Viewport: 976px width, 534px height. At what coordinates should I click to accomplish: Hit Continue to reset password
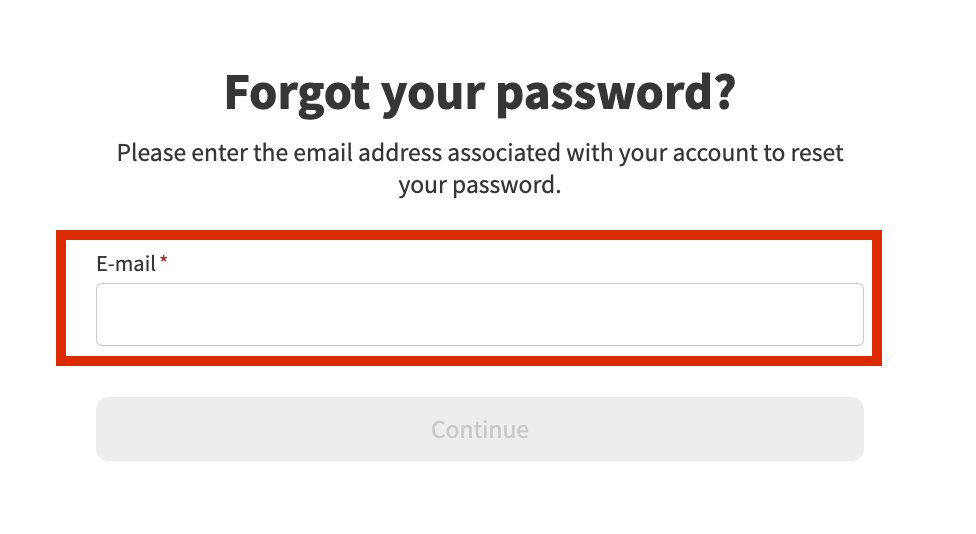[x=479, y=429]
